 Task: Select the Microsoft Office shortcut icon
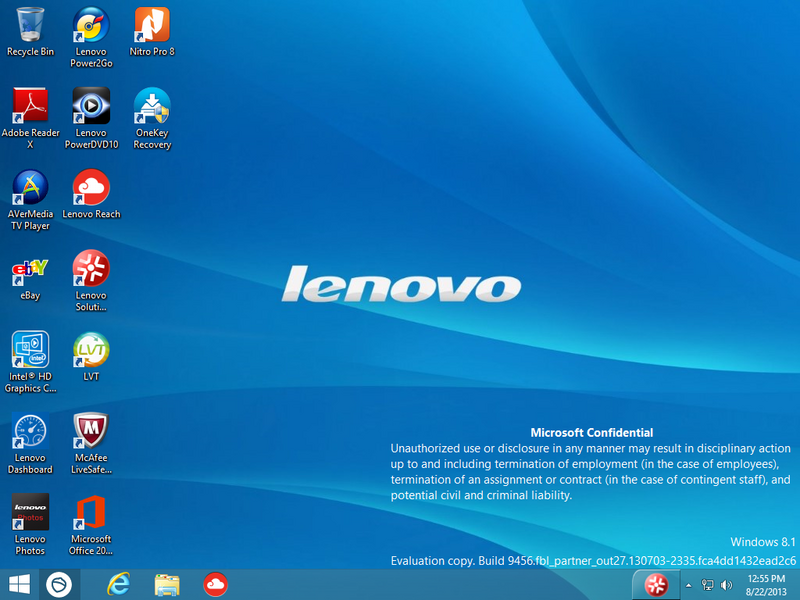(x=91, y=513)
